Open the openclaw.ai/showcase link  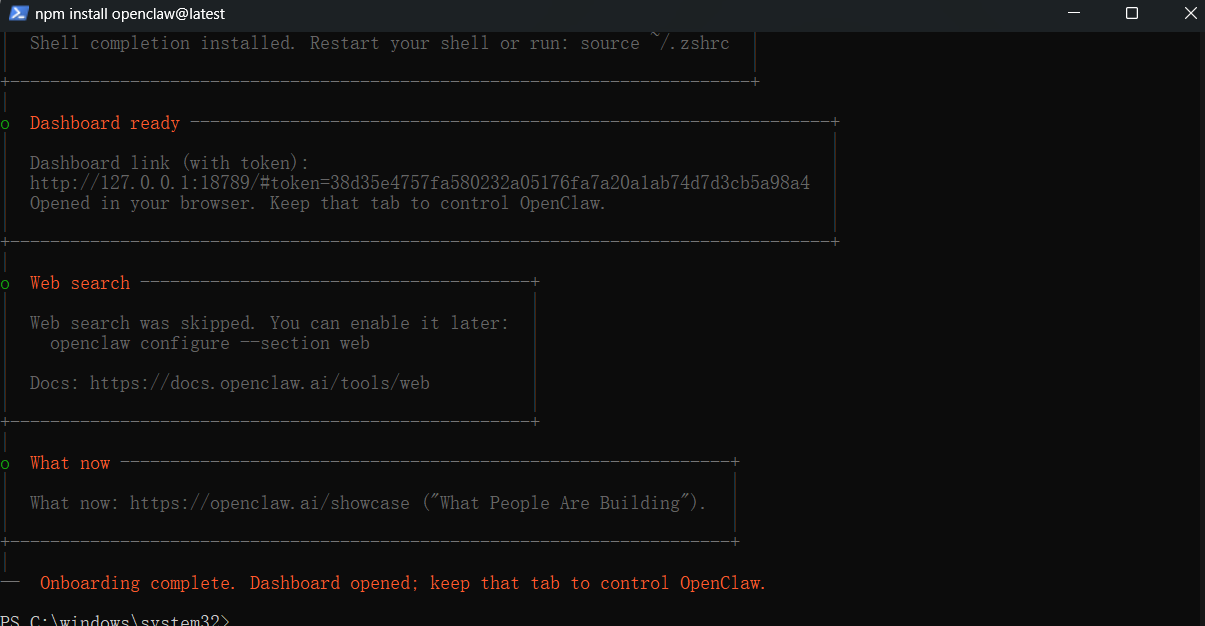270,503
